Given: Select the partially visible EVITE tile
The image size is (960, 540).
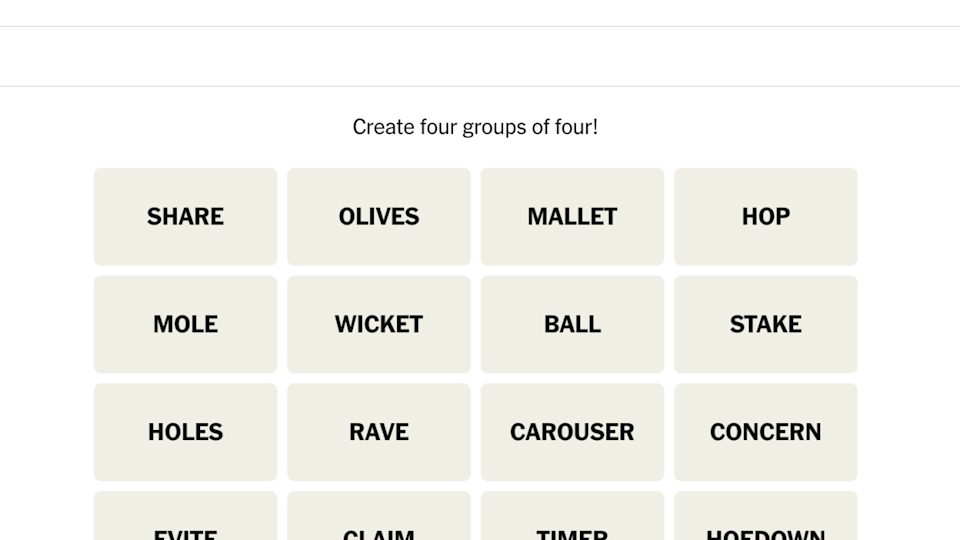Looking at the screenshot, I should pos(185,518).
